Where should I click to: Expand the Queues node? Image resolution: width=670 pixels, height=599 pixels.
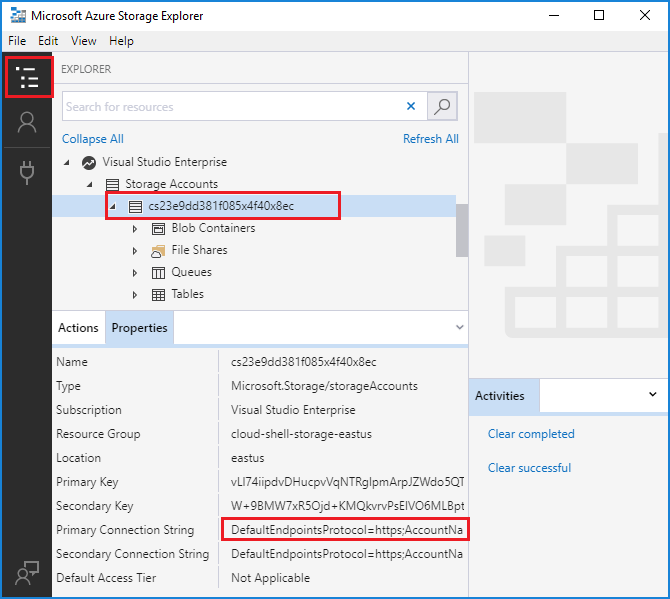click(135, 273)
